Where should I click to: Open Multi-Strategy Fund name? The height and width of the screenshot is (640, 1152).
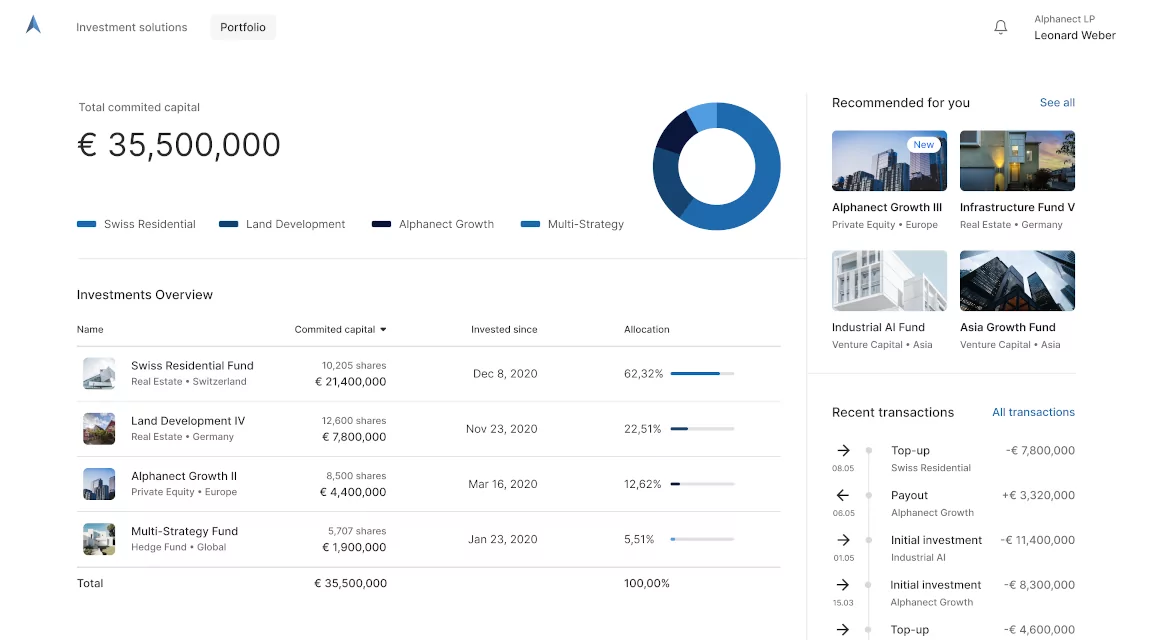(184, 531)
